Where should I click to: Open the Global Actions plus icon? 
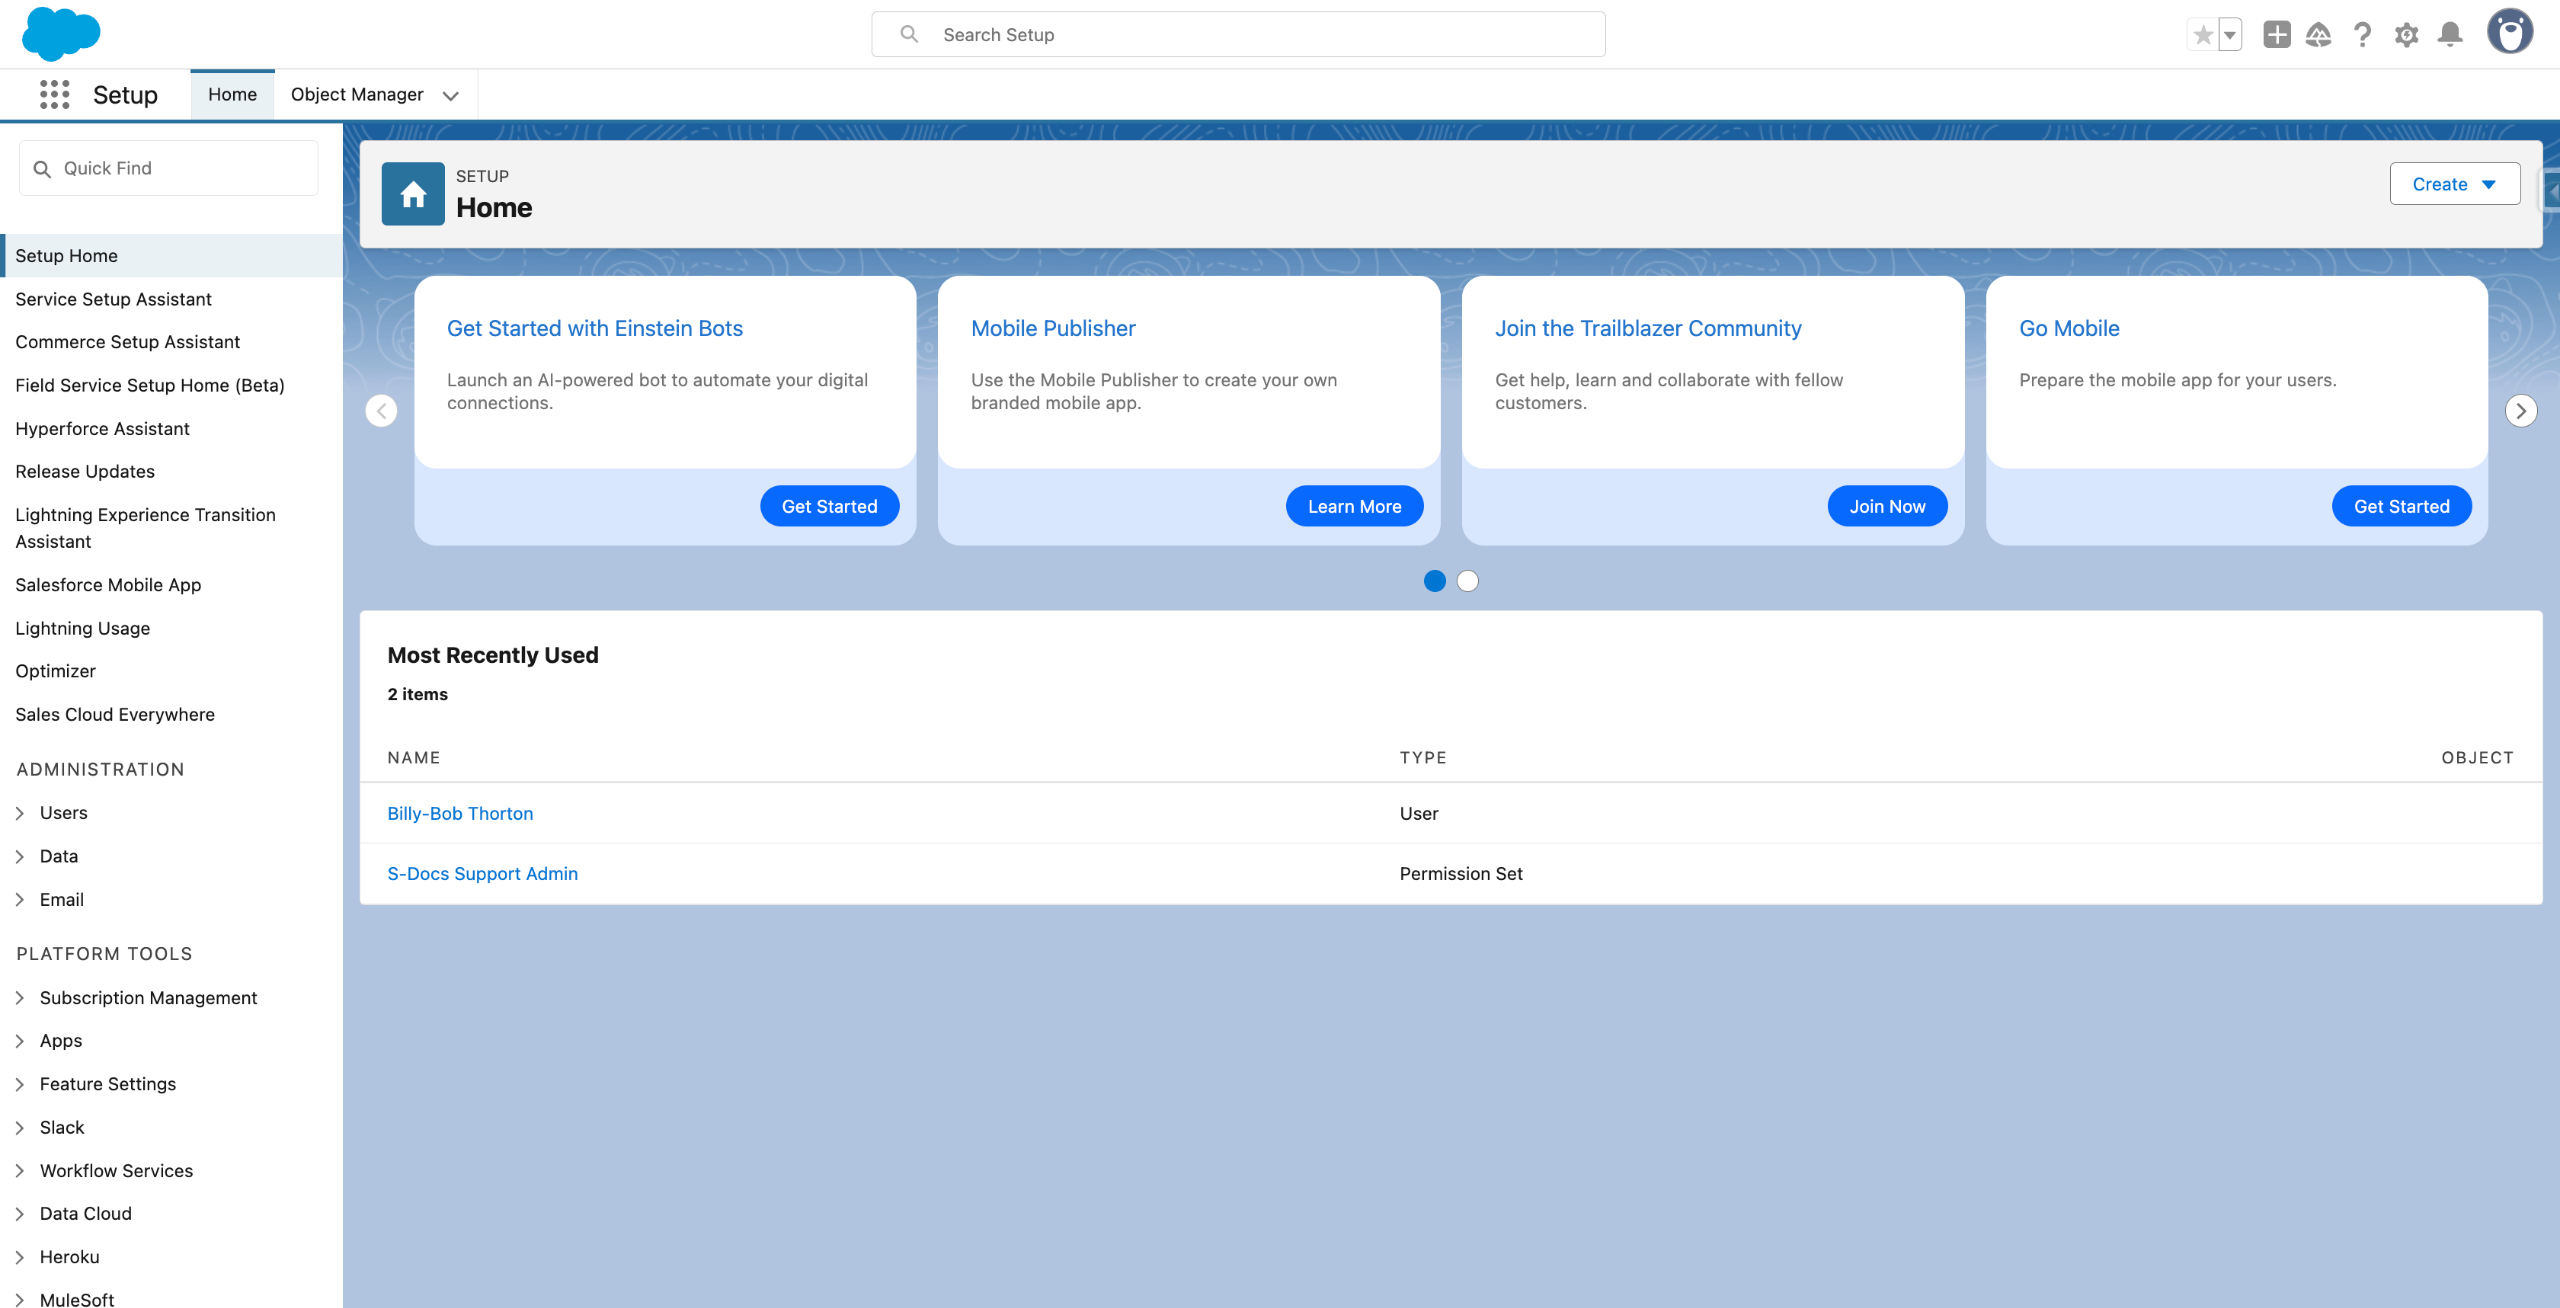2277,35
